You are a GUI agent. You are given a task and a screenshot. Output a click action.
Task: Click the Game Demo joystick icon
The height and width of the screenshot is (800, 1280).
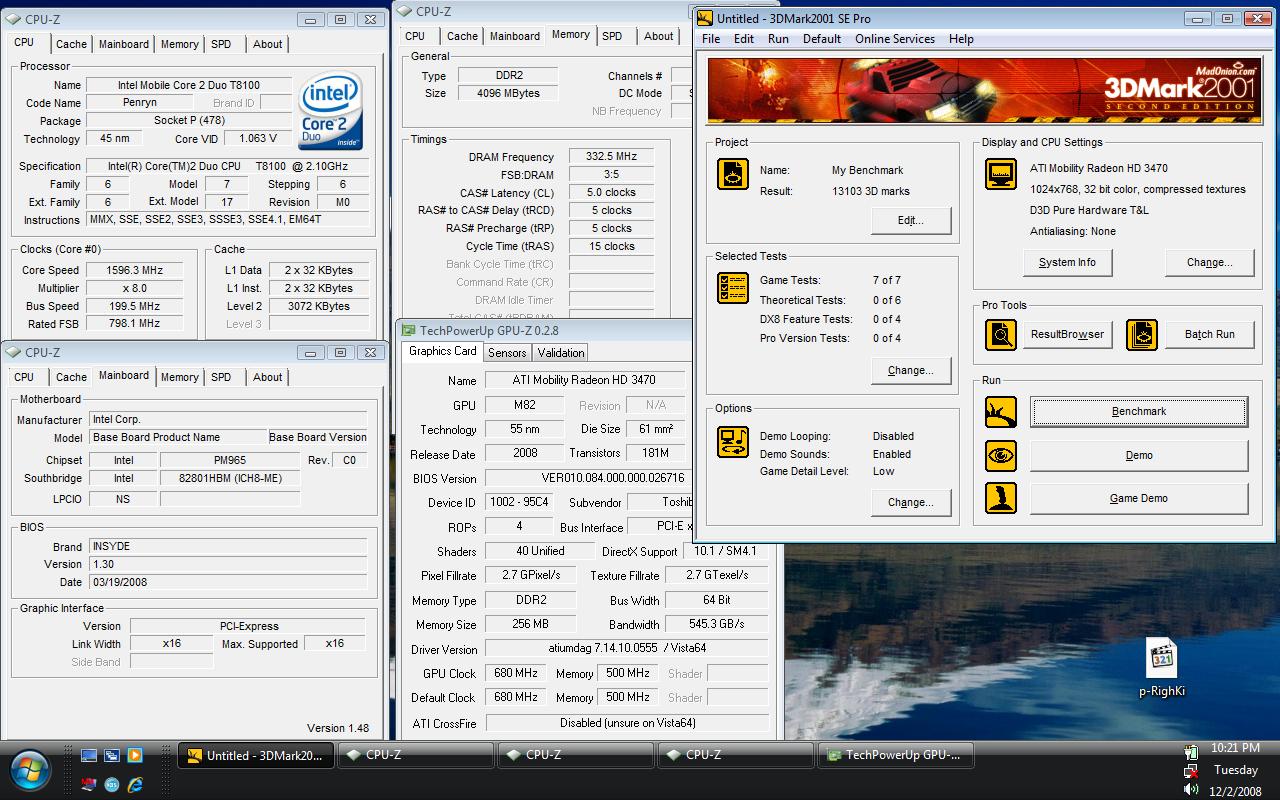pyautogui.click(x=1001, y=498)
